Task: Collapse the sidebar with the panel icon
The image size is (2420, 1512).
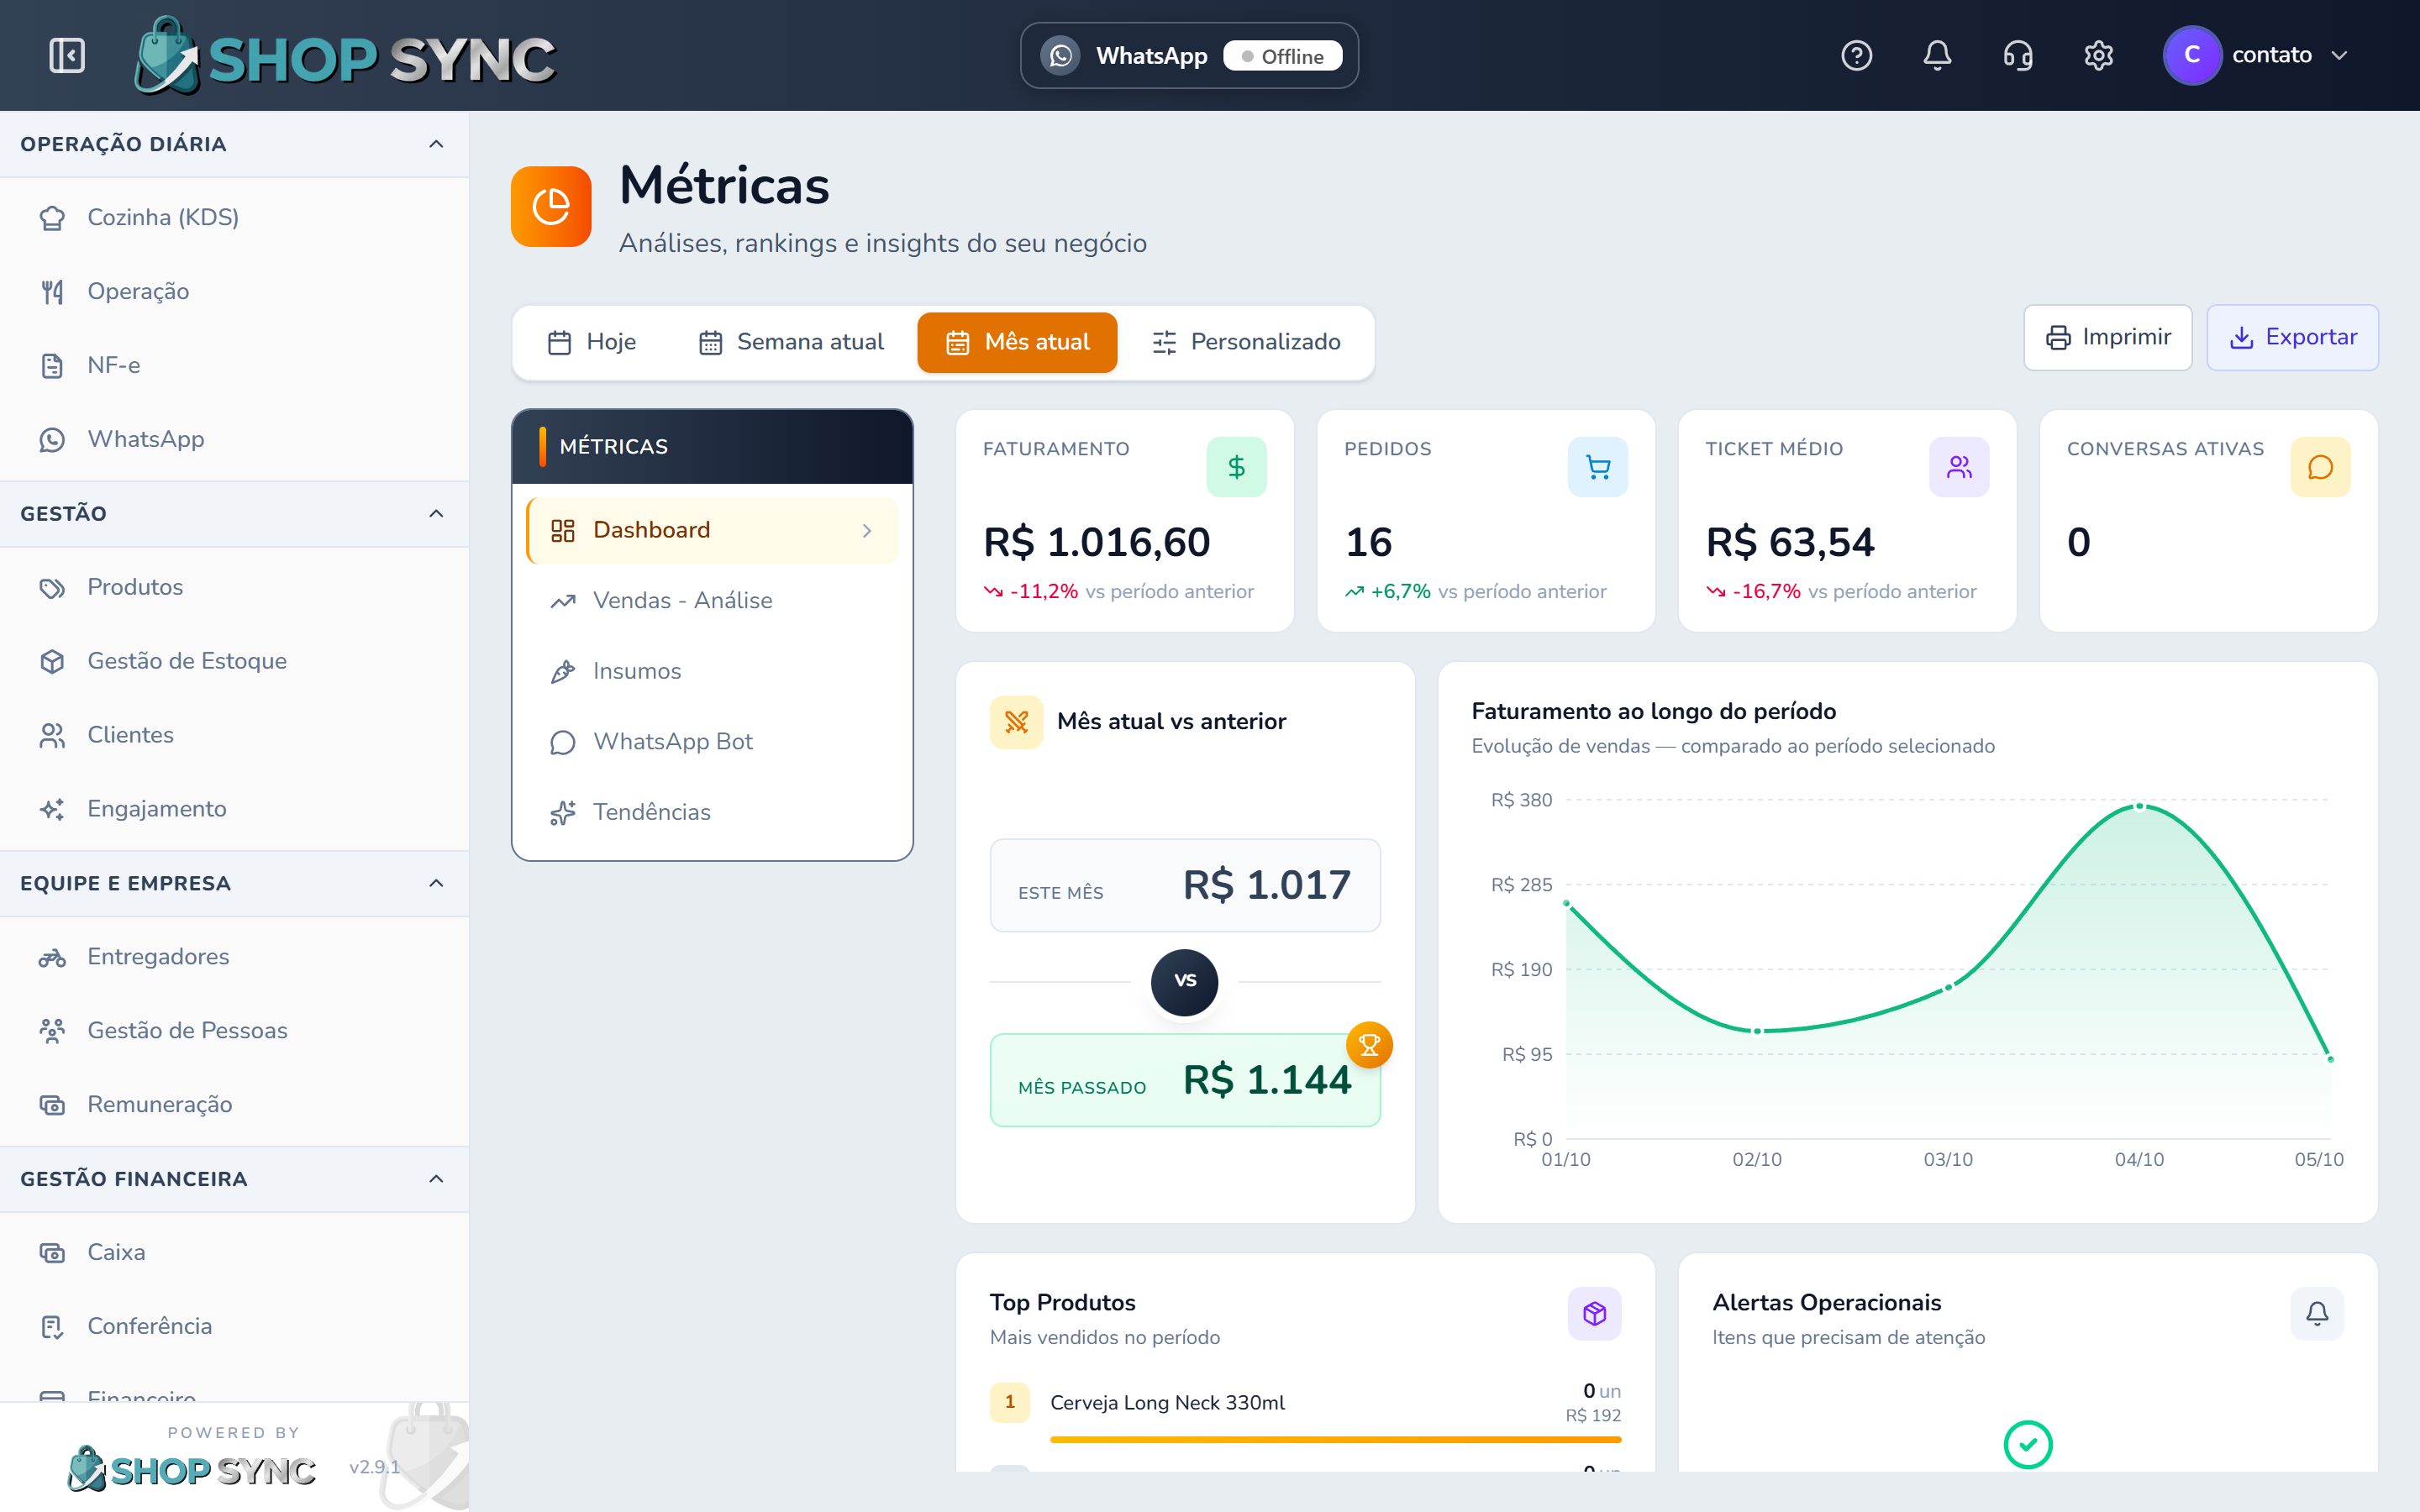Action: 67,55
